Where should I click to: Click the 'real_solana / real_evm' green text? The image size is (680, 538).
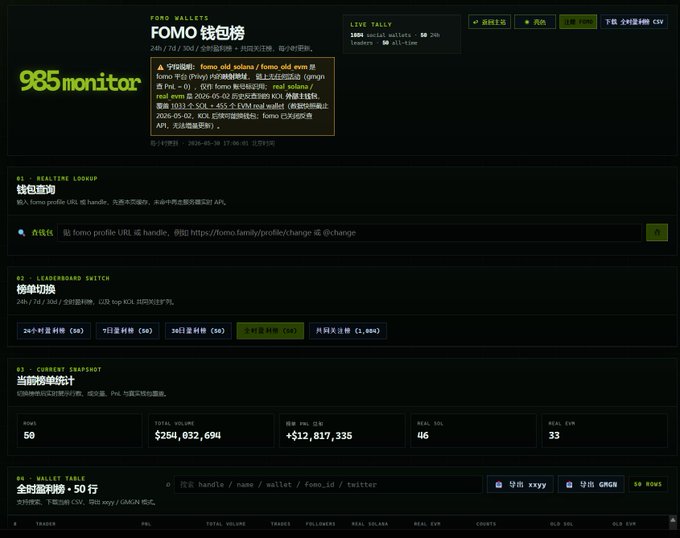tap(235, 91)
